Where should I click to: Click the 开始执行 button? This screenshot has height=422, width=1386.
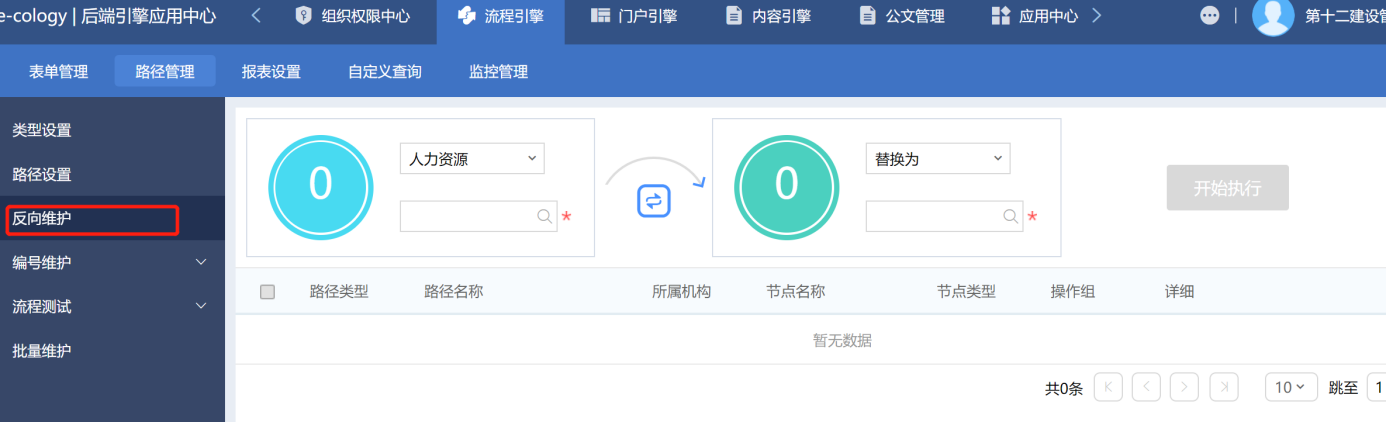click(1227, 188)
